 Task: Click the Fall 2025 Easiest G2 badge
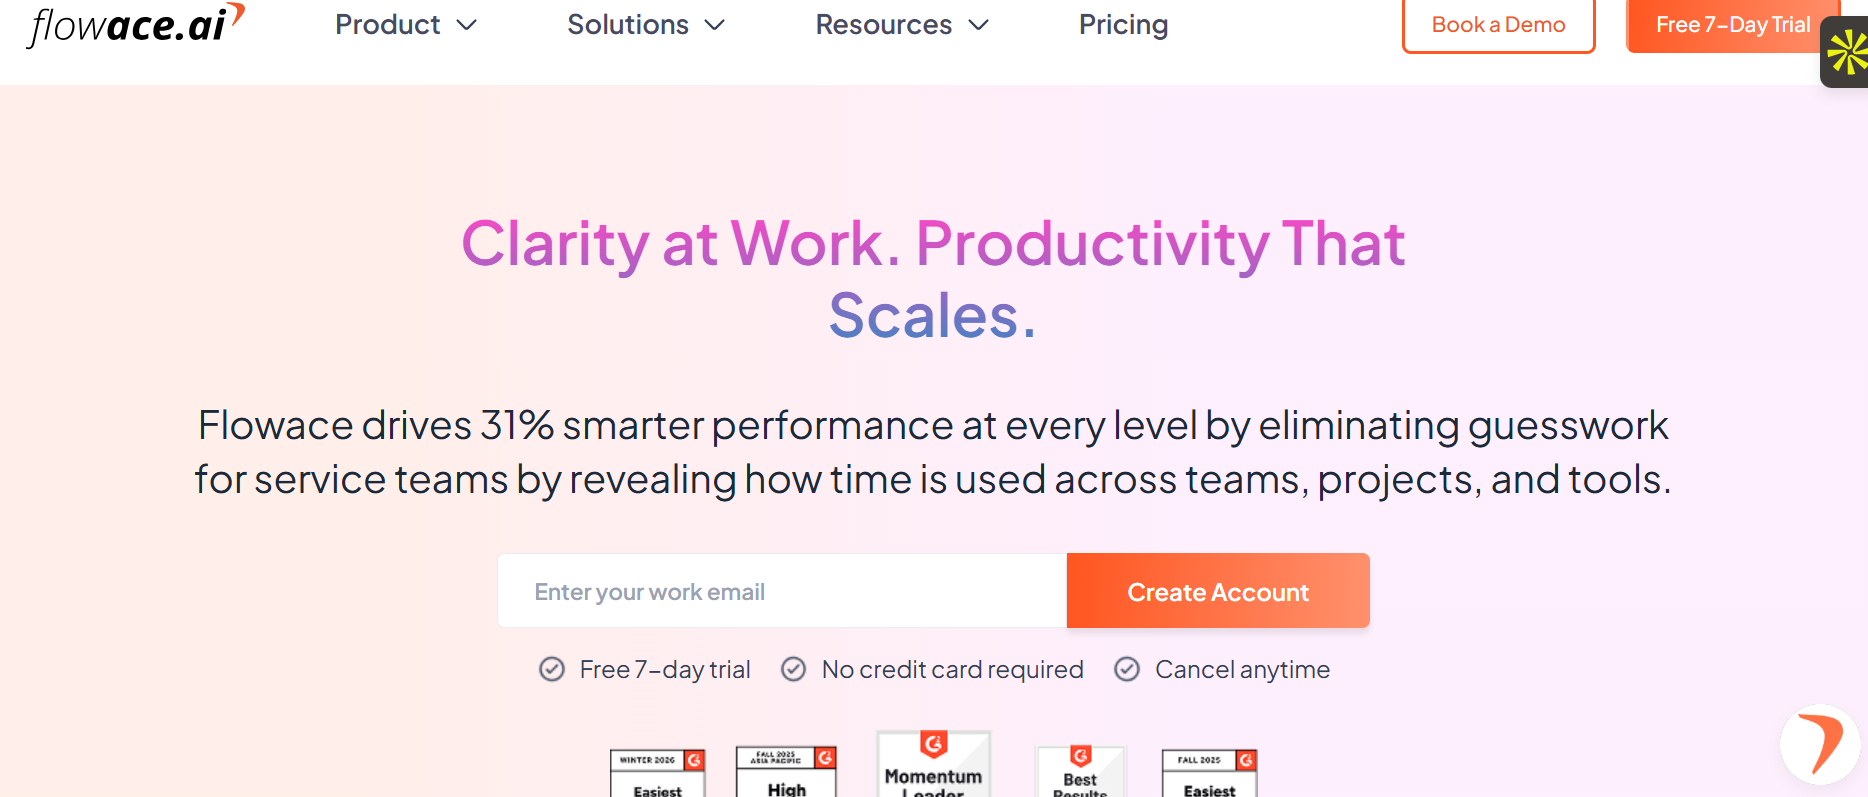[1209, 773]
